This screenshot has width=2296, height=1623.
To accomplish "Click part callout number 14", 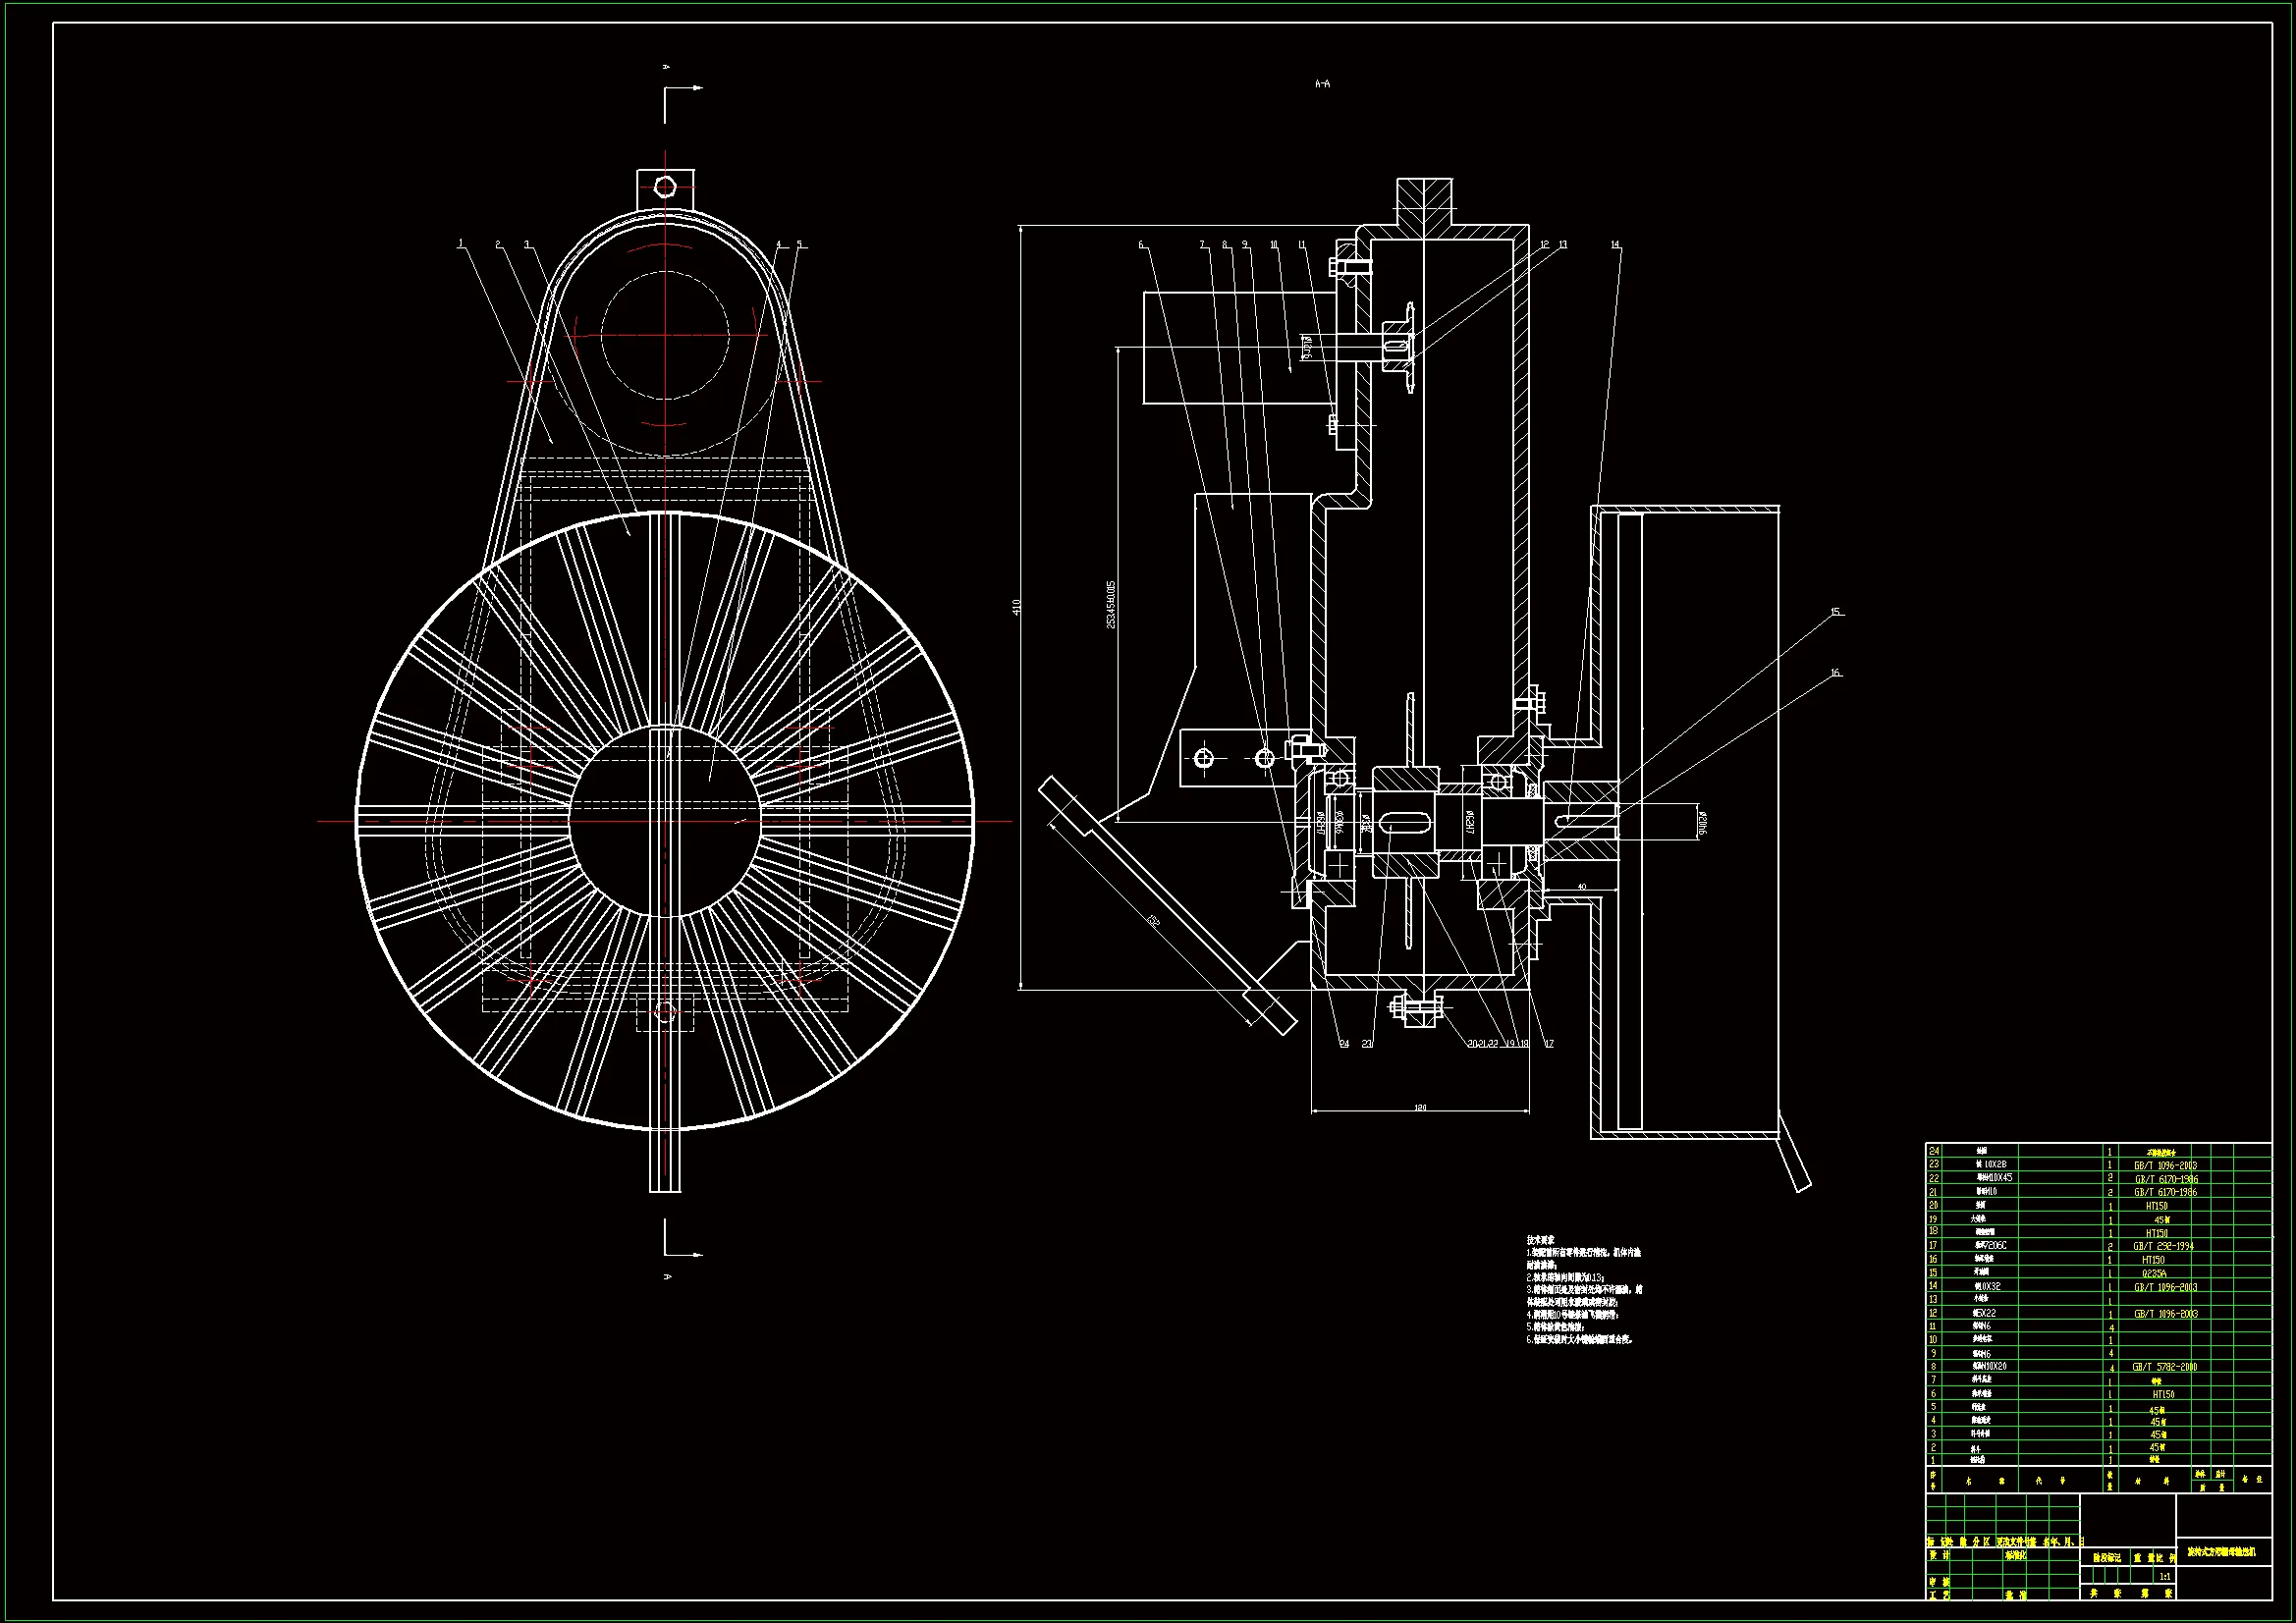I will (1615, 245).
